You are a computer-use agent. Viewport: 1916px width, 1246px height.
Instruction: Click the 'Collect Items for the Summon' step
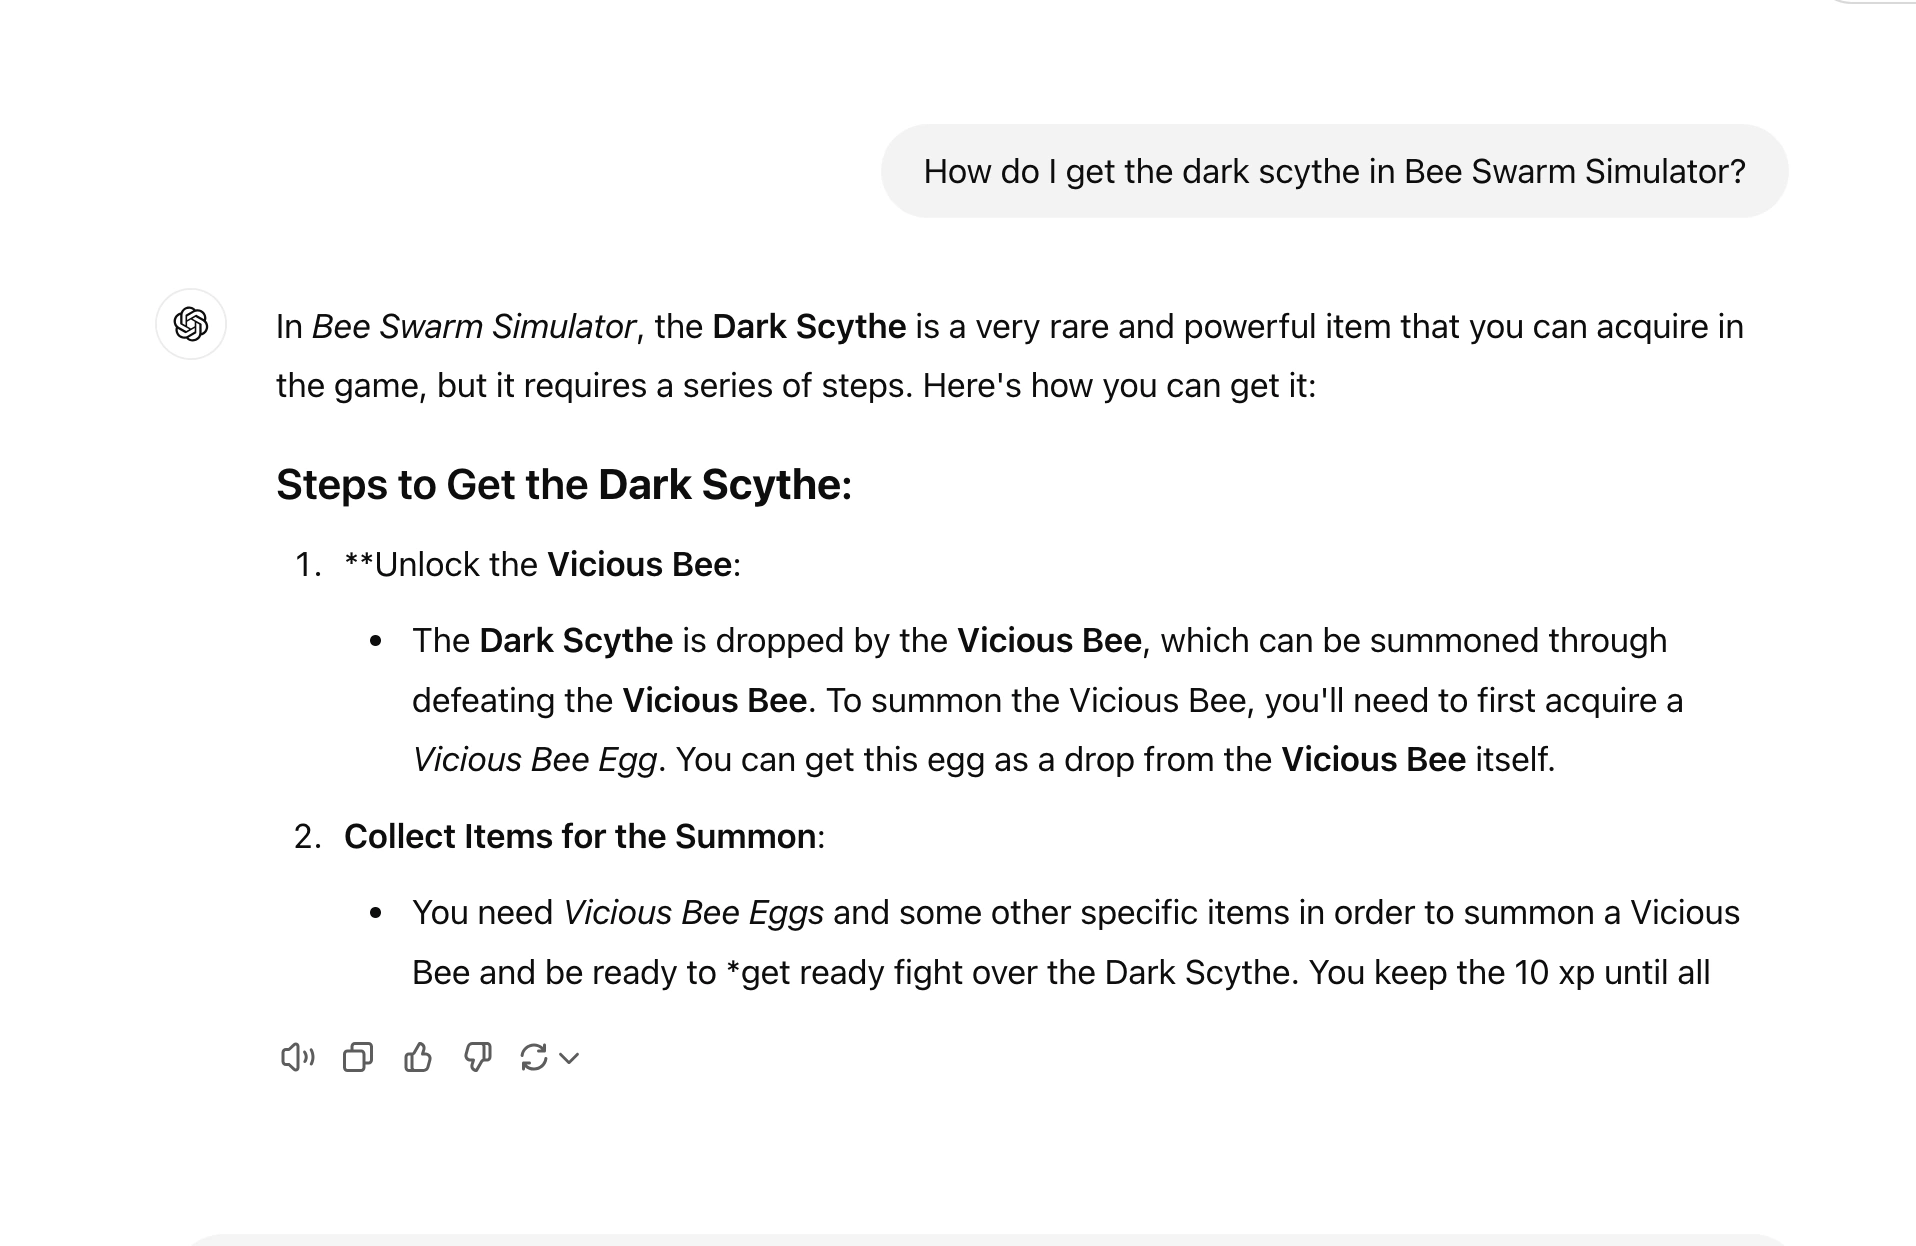[582, 836]
